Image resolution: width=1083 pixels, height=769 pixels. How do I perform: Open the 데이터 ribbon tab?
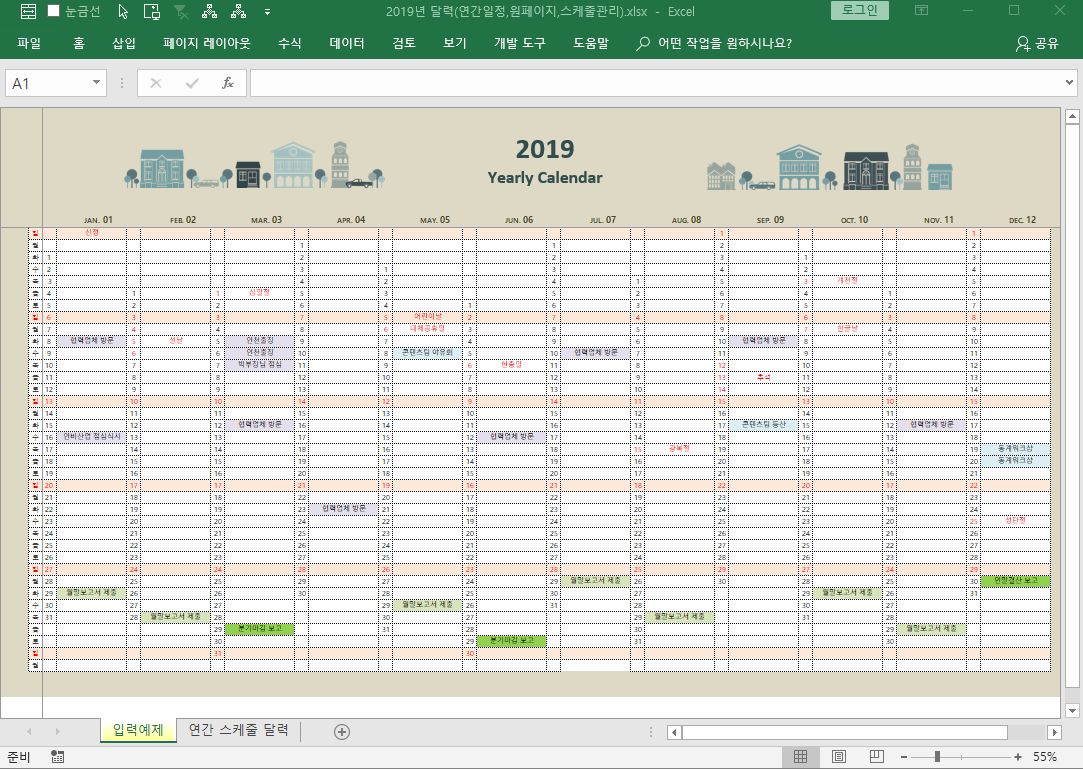pos(347,44)
